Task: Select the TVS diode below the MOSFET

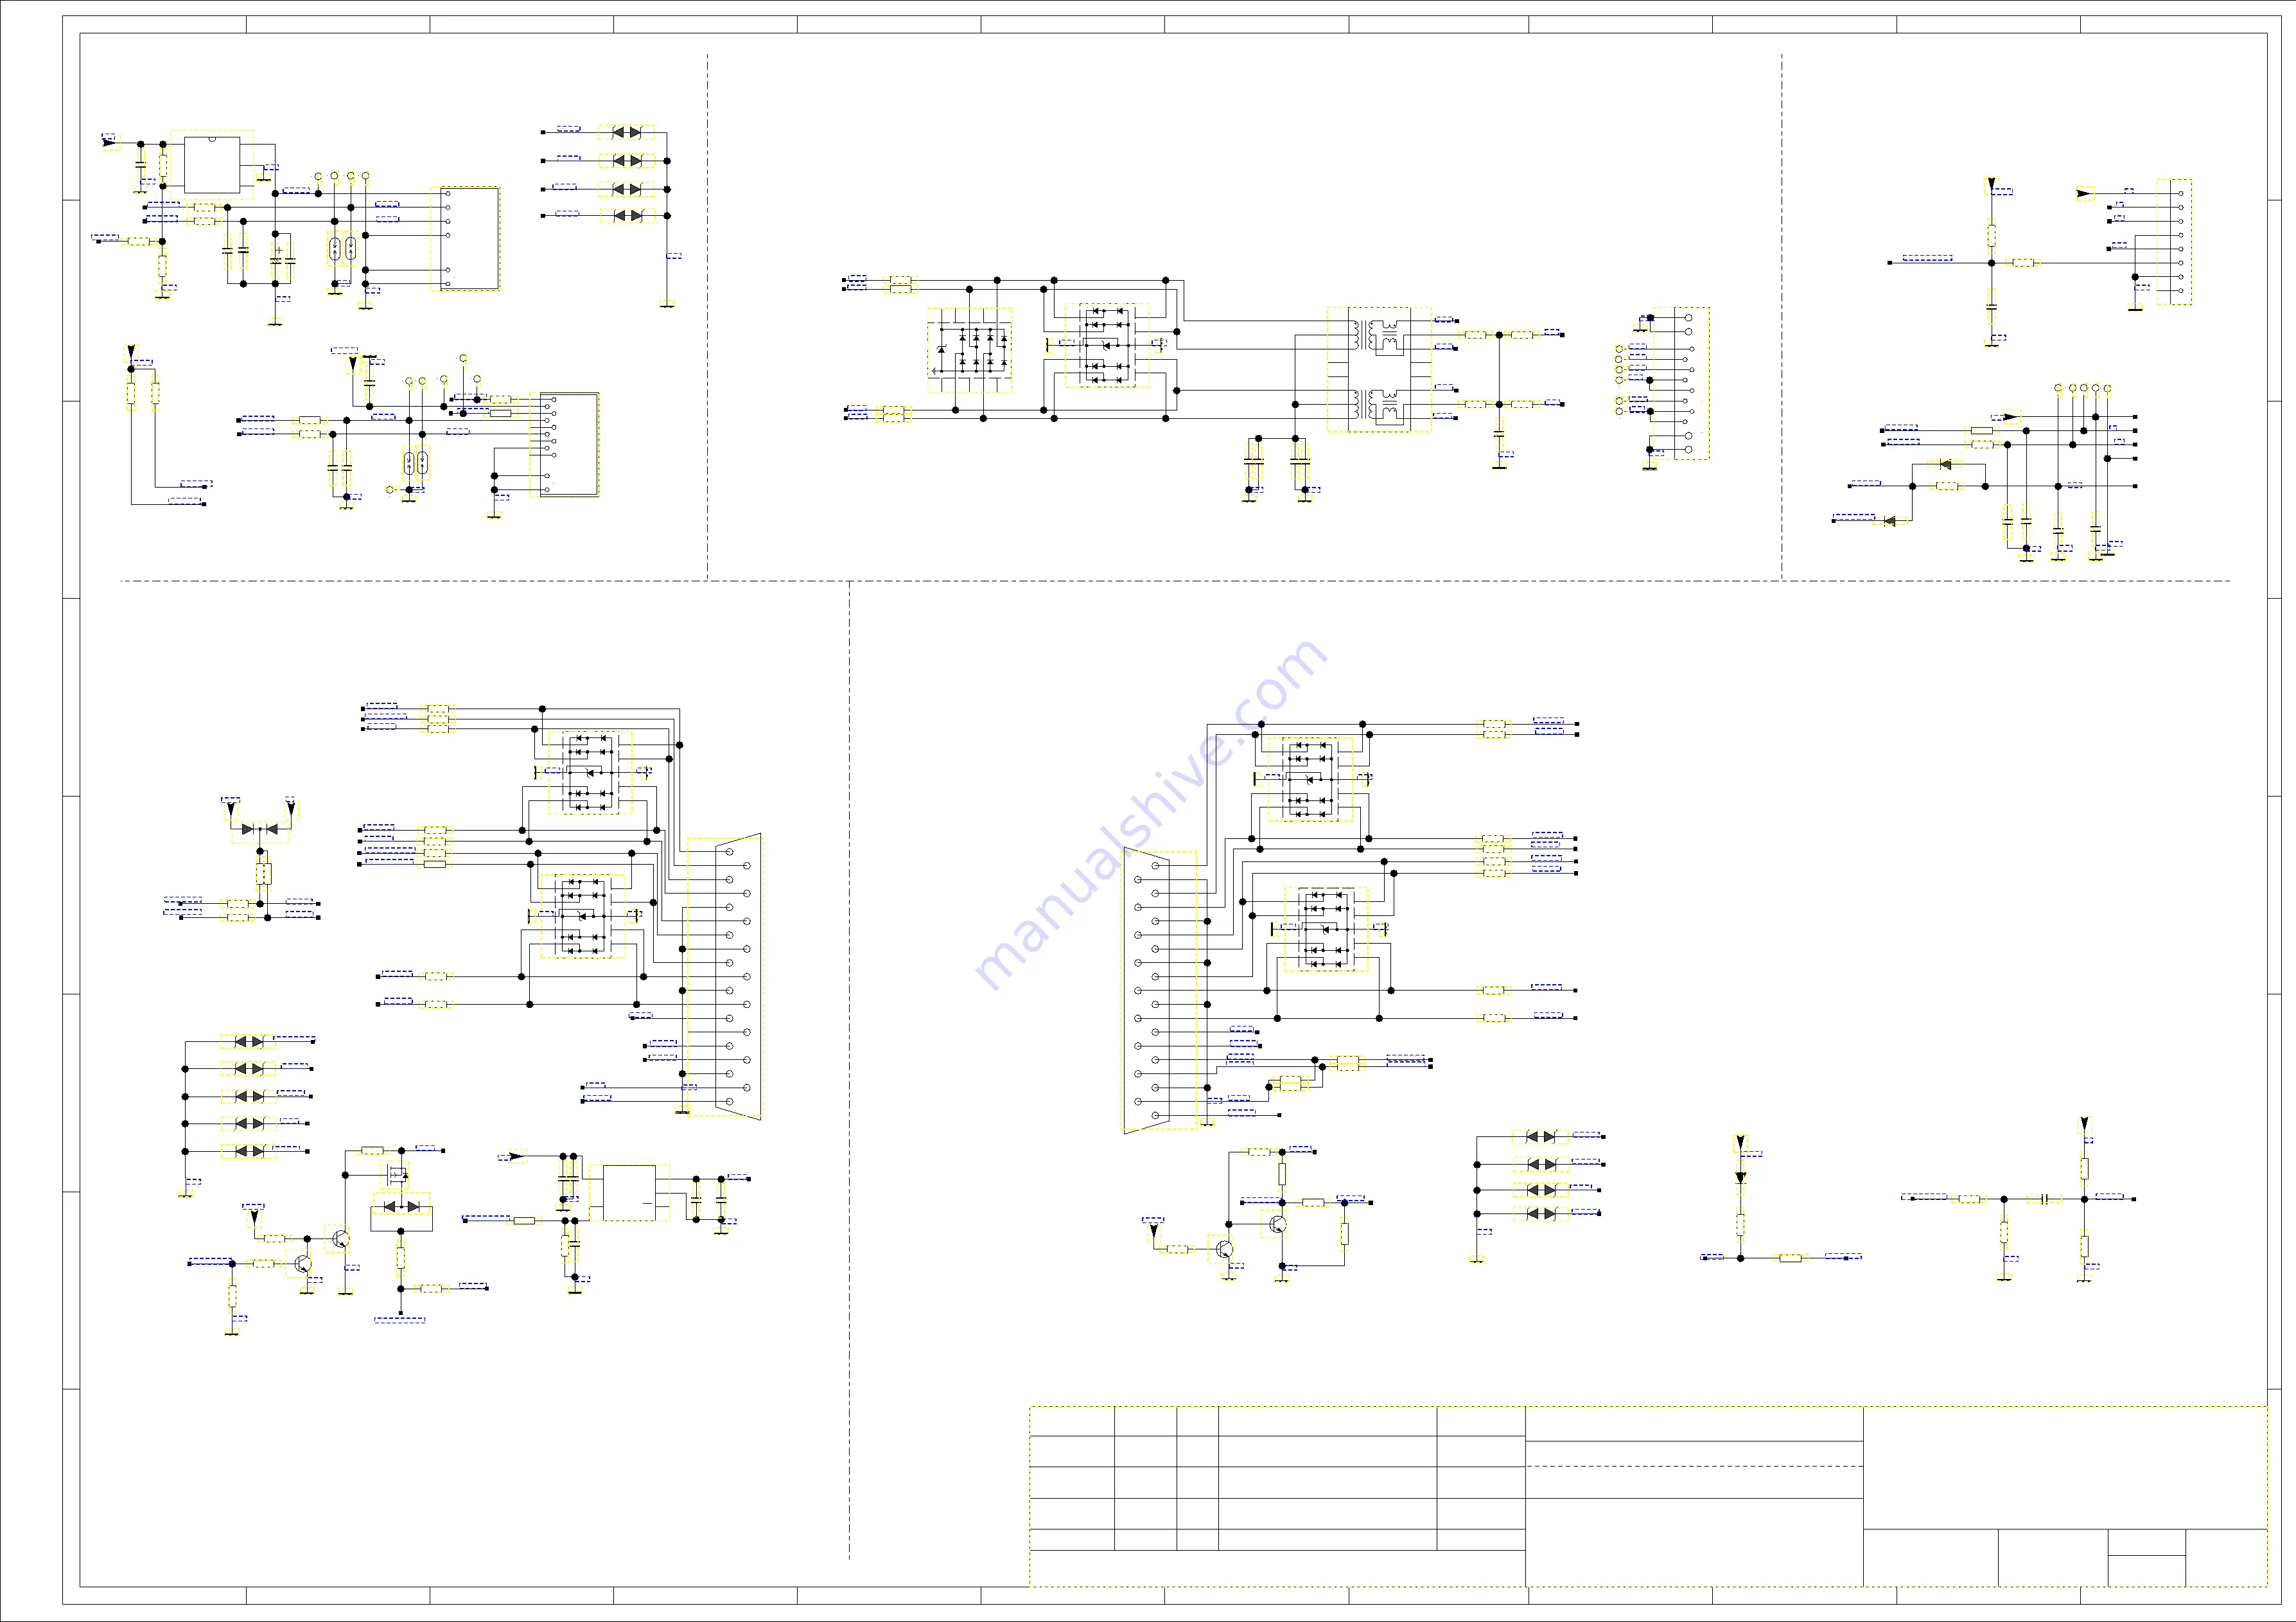Action: pos(401,1206)
